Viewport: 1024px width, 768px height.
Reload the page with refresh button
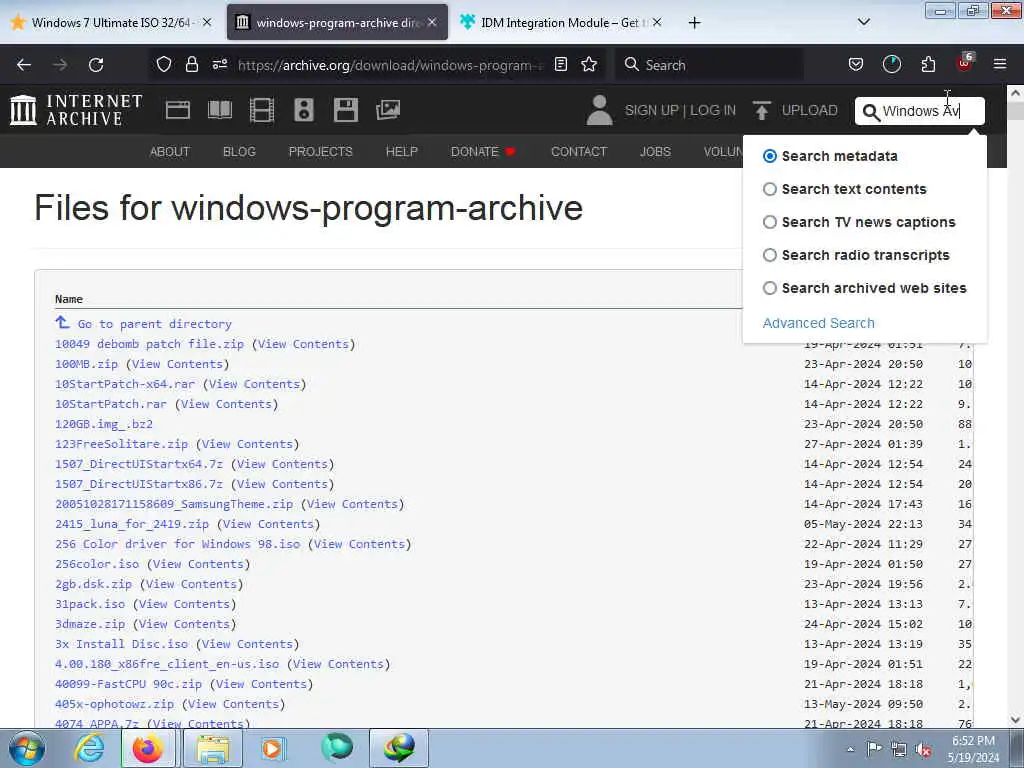coord(96,65)
